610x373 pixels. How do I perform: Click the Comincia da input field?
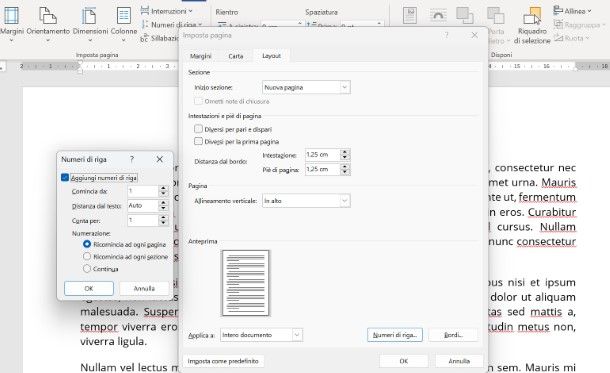(143, 191)
